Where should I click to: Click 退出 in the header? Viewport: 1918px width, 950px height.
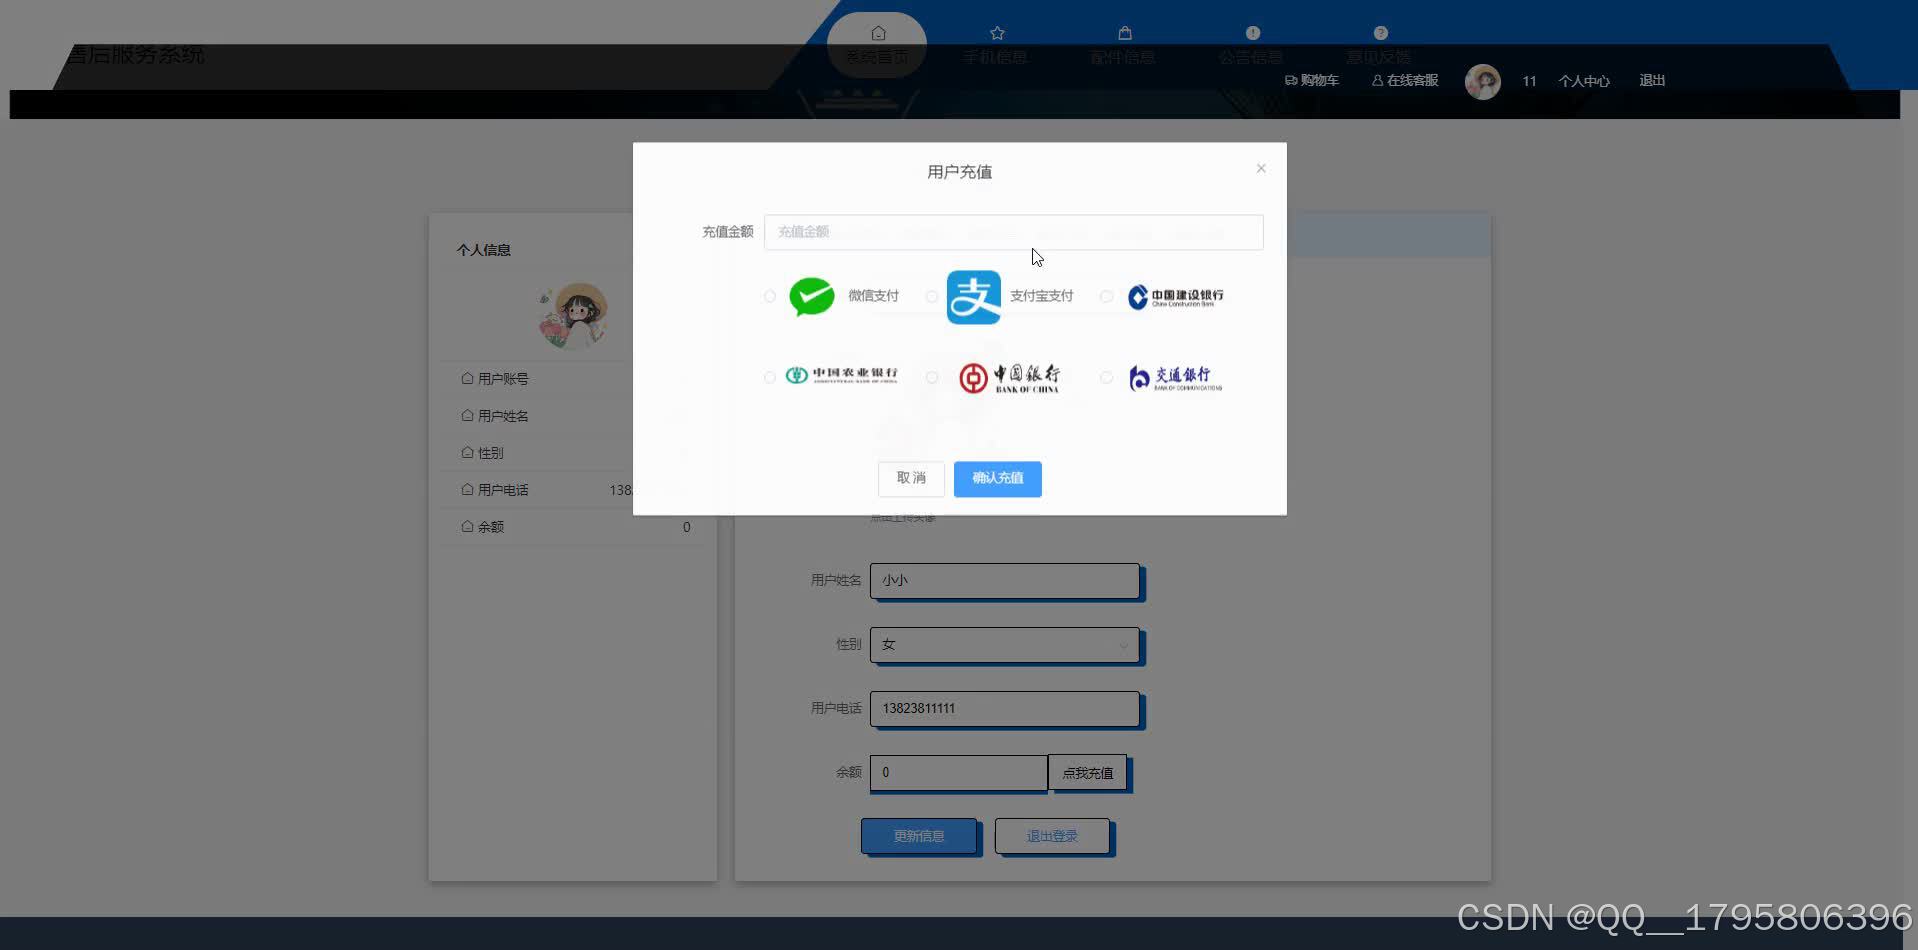pyautogui.click(x=1652, y=80)
